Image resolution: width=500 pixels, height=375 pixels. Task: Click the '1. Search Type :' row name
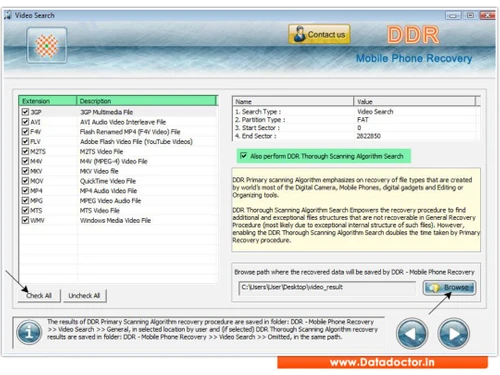258,112
